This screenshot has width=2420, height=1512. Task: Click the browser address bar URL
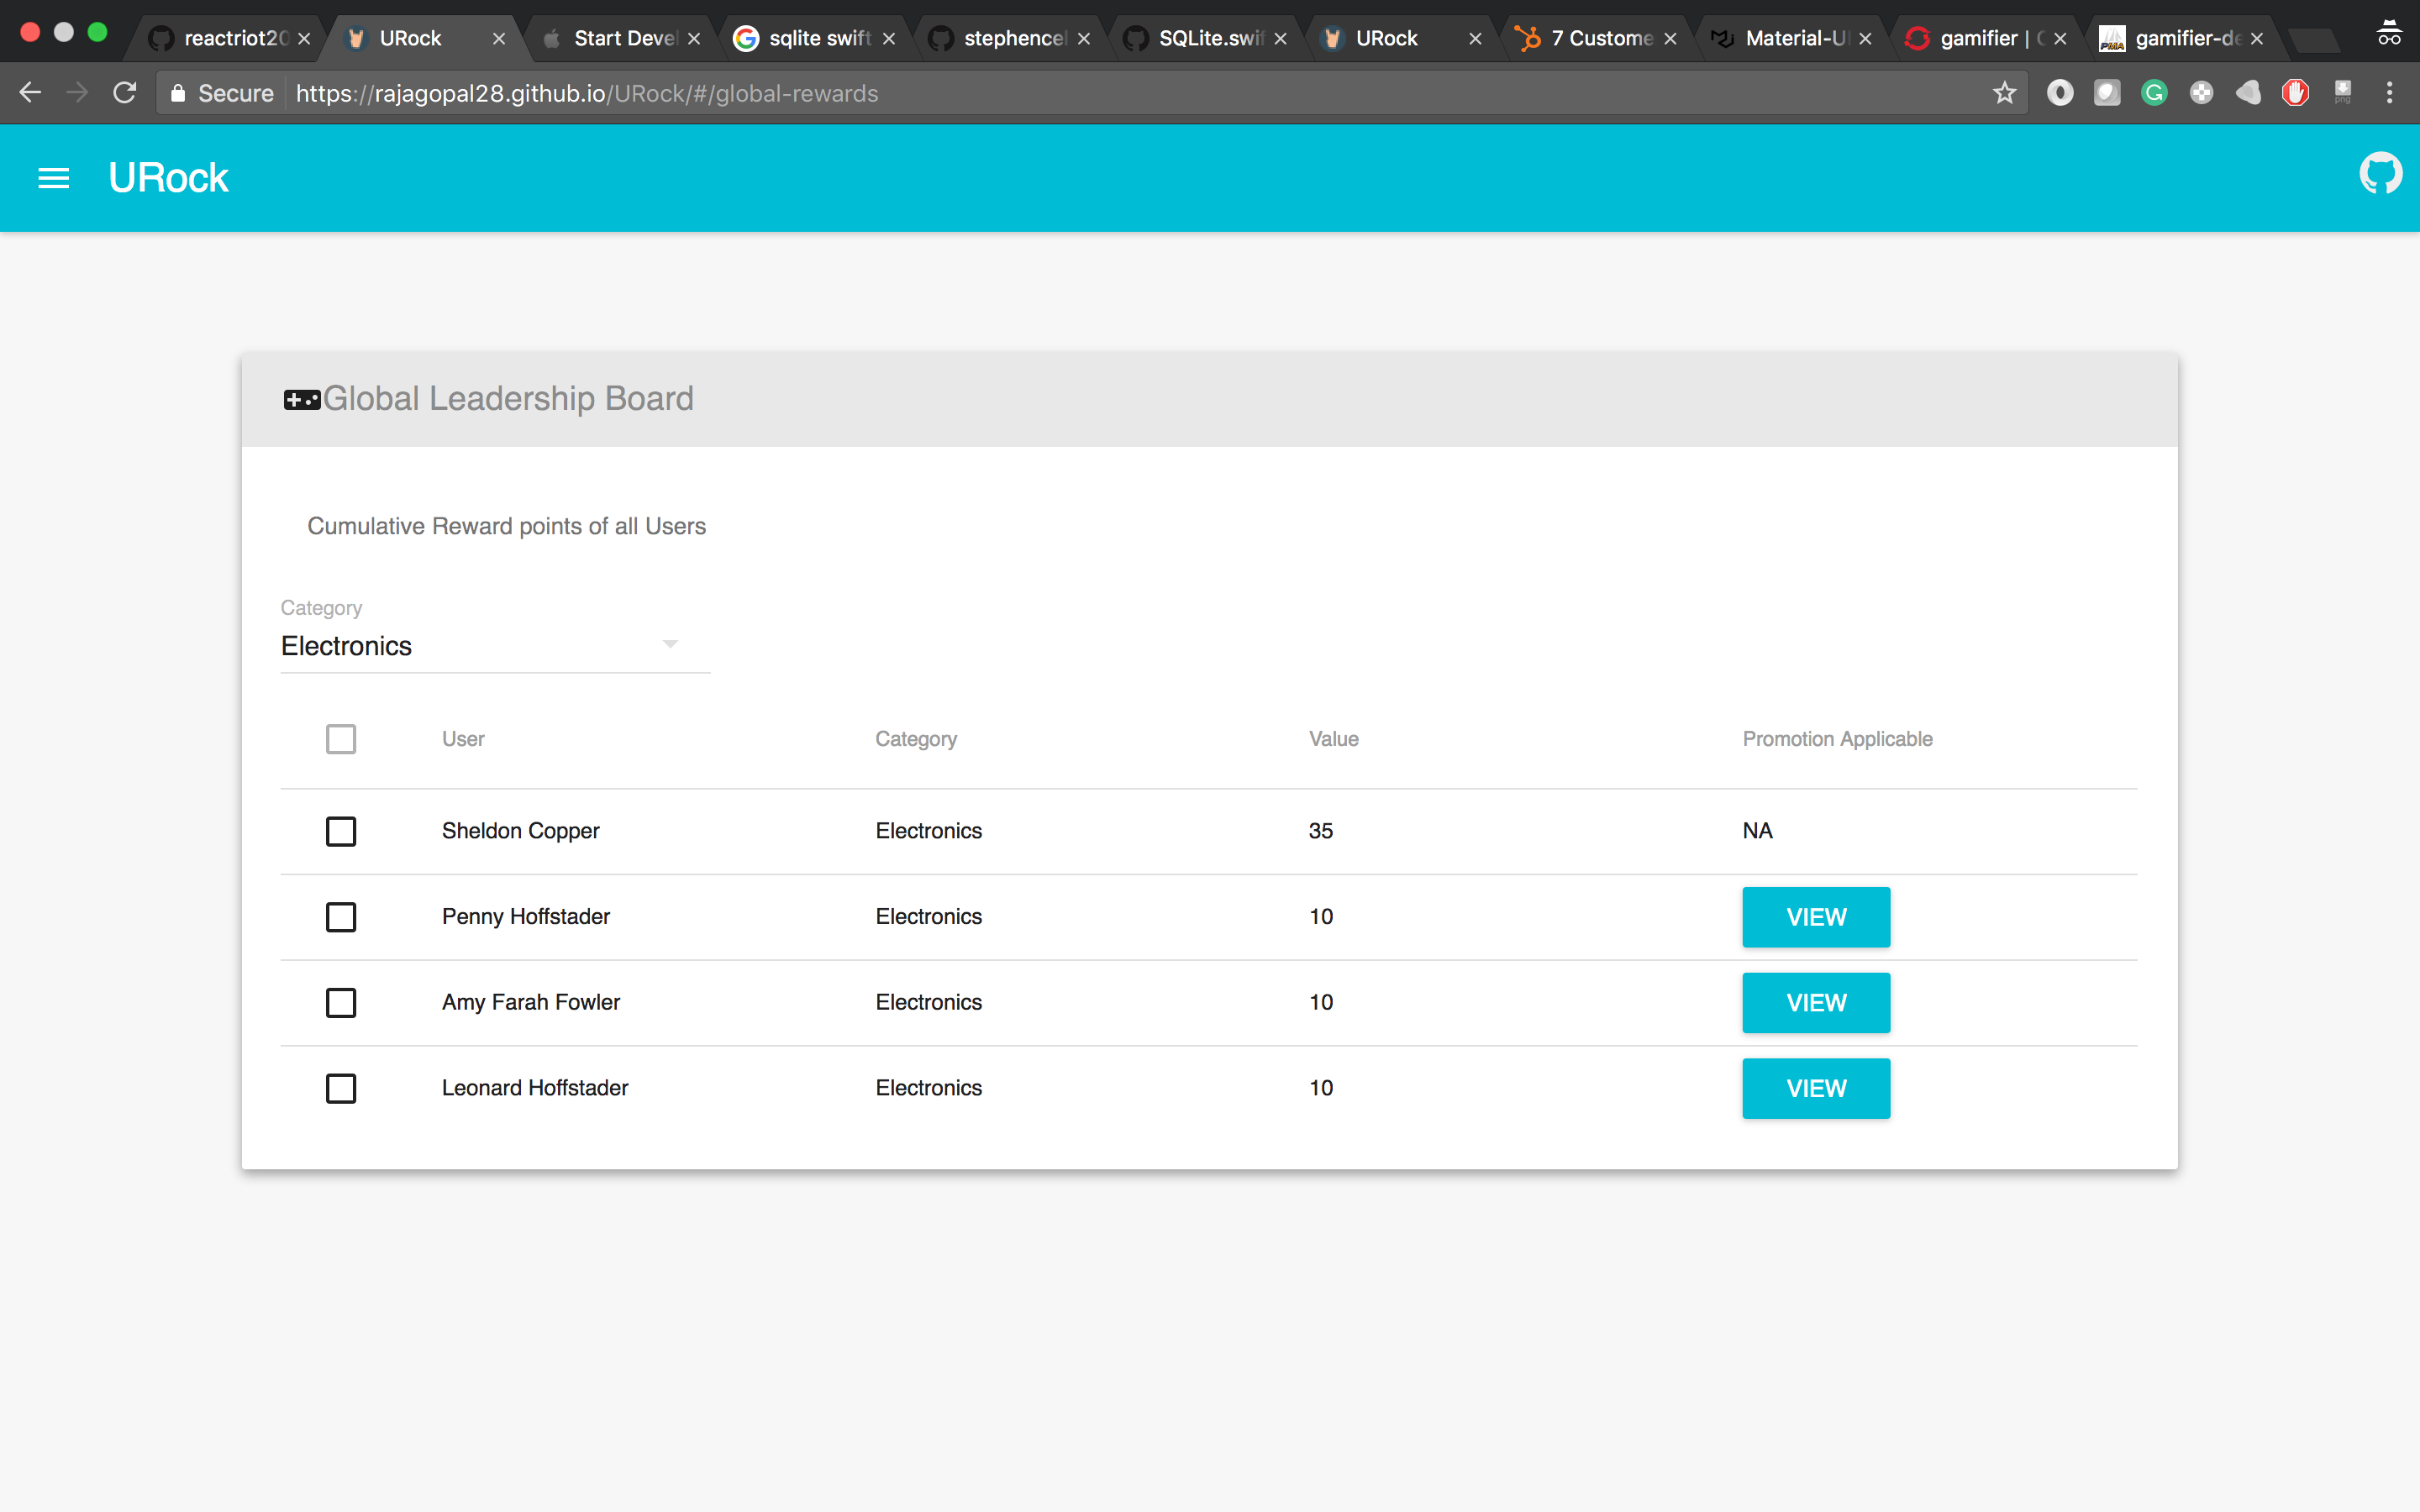pyautogui.click(x=587, y=93)
